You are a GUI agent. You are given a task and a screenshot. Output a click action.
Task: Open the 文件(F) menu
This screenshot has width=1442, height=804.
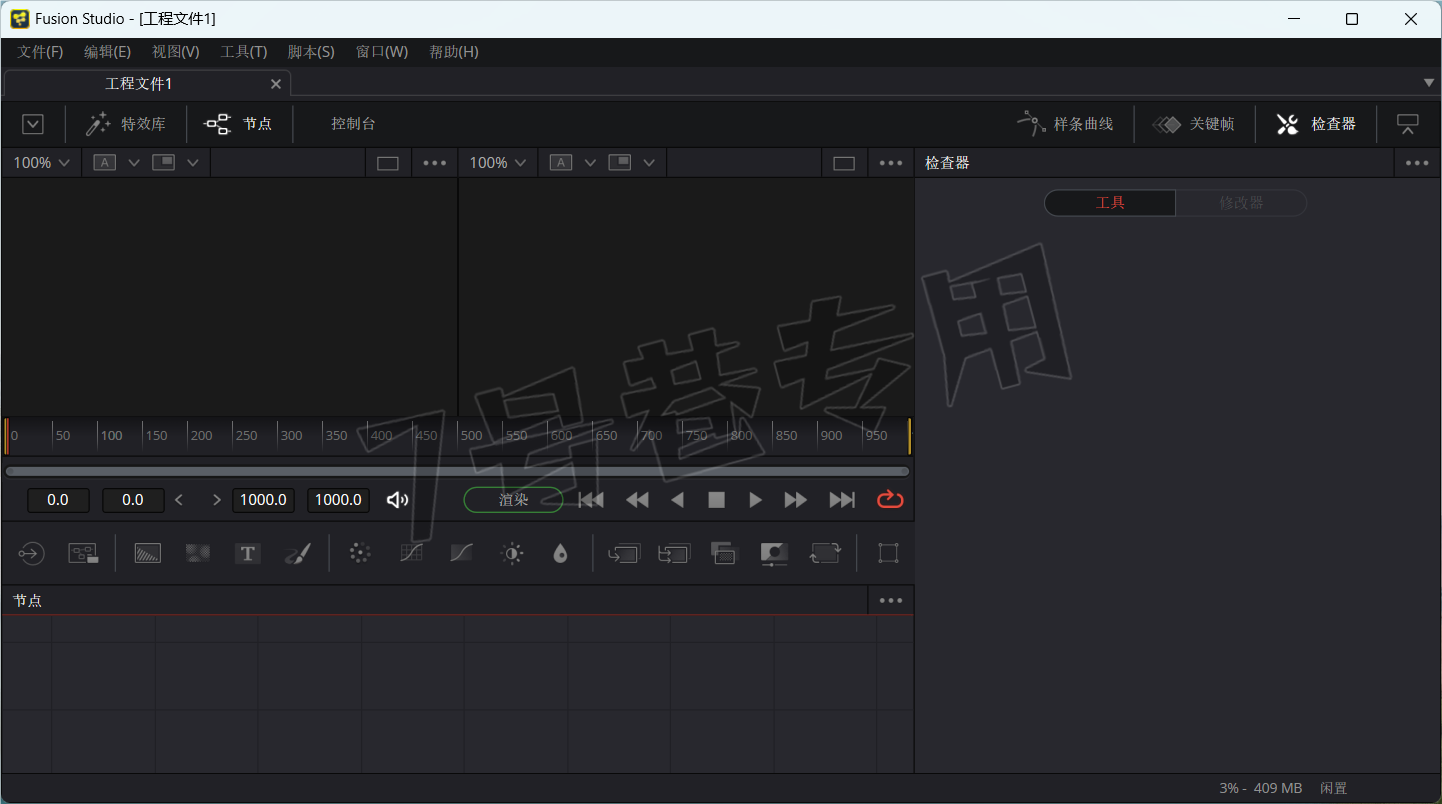(x=40, y=52)
